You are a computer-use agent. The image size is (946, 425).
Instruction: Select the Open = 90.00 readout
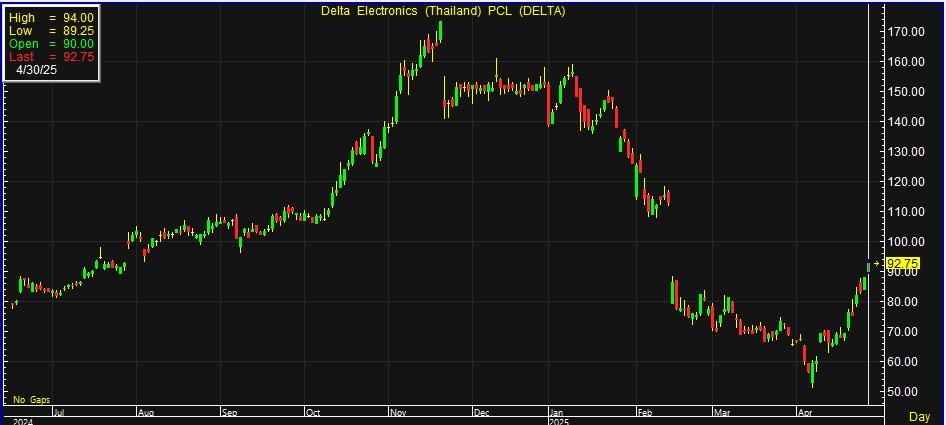tap(51, 43)
